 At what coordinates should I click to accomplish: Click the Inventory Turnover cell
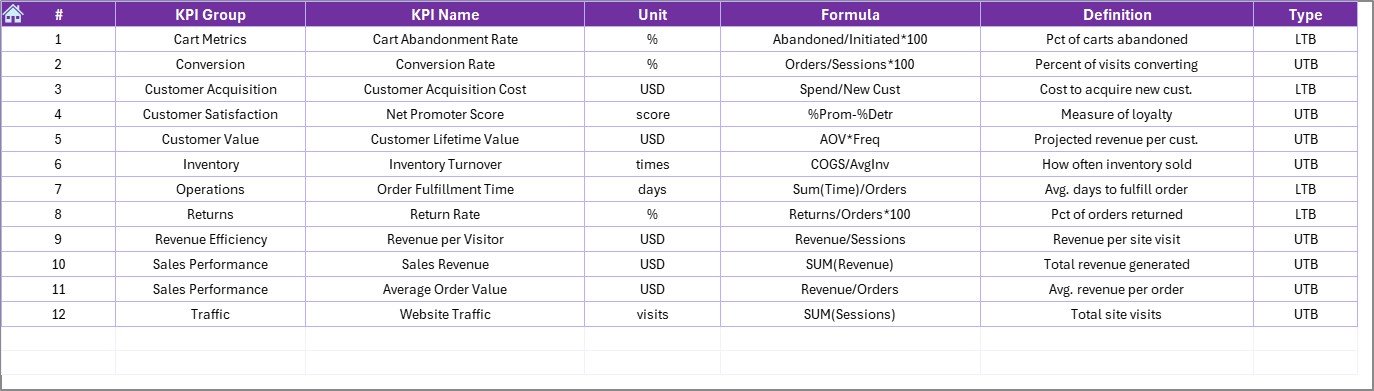click(x=445, y=164)
